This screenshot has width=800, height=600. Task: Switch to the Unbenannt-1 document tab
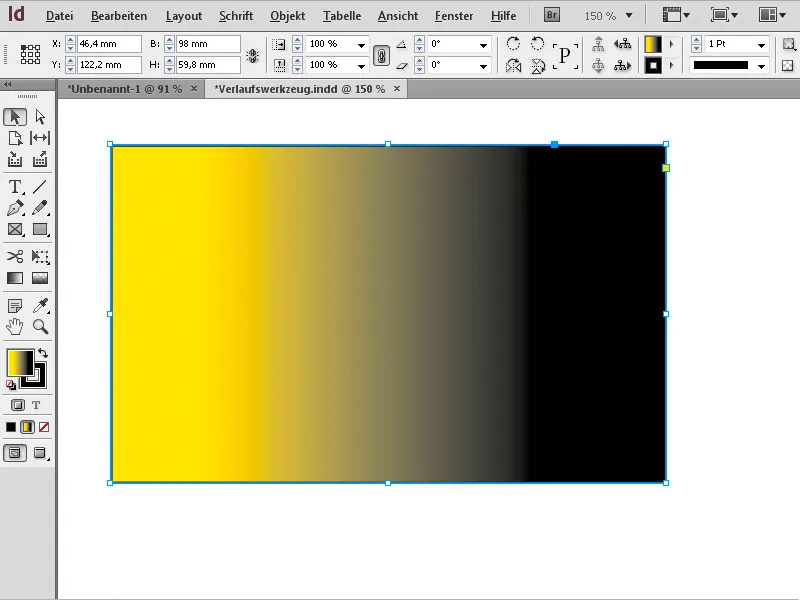coord(124,89)
